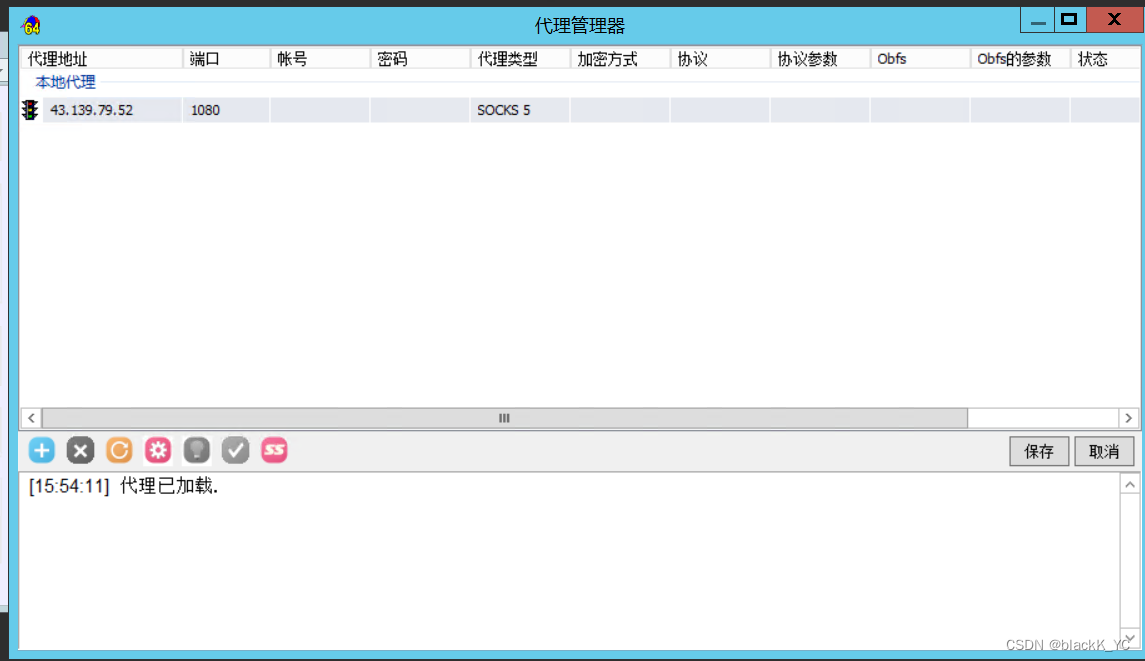1145x661 pixels.
Task: Click the horizontal scrollbar left arrow
Action: 31,419
